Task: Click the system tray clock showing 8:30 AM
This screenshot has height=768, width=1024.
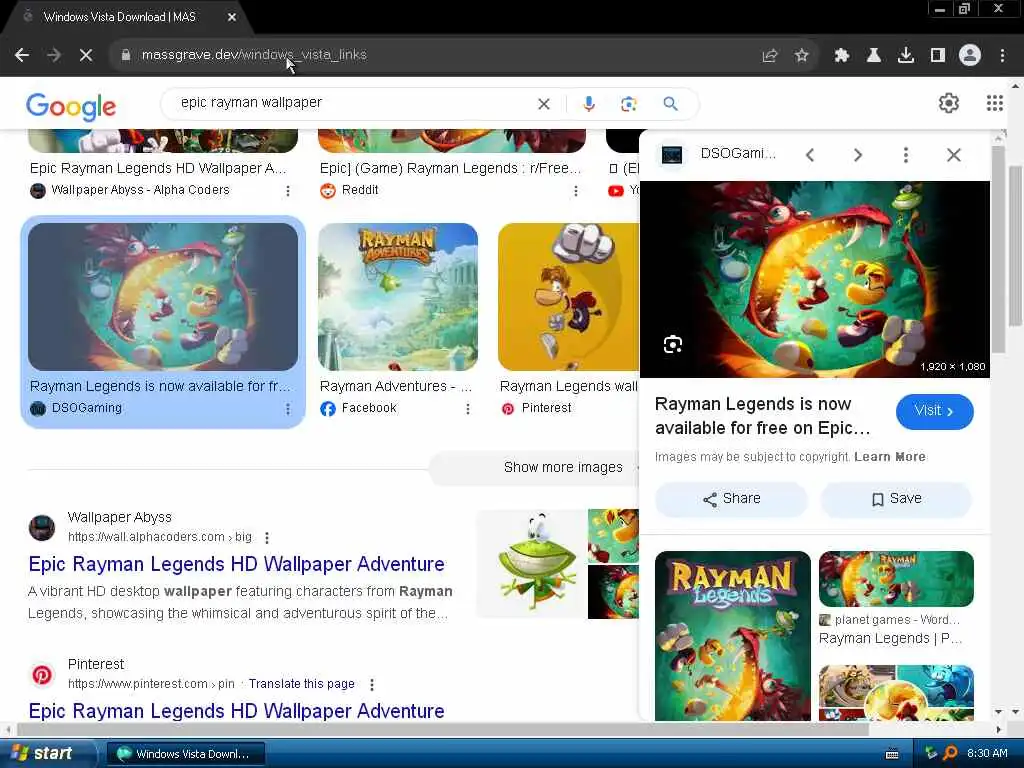Action: tap(987, 754)
